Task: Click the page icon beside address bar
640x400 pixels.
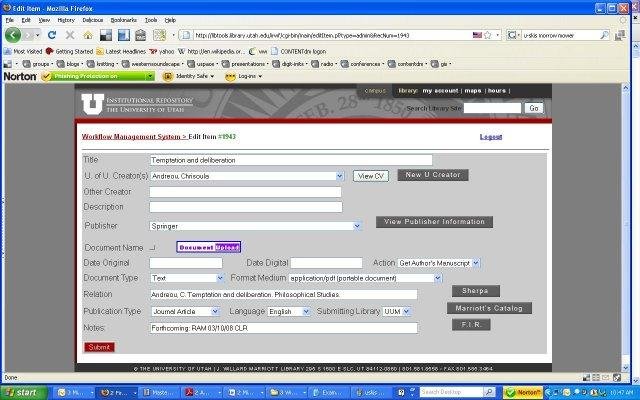Action: (186, 36)
